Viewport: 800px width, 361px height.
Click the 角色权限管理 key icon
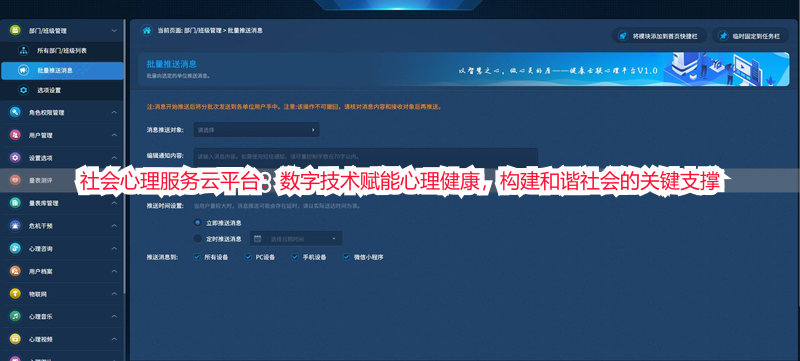15,112
